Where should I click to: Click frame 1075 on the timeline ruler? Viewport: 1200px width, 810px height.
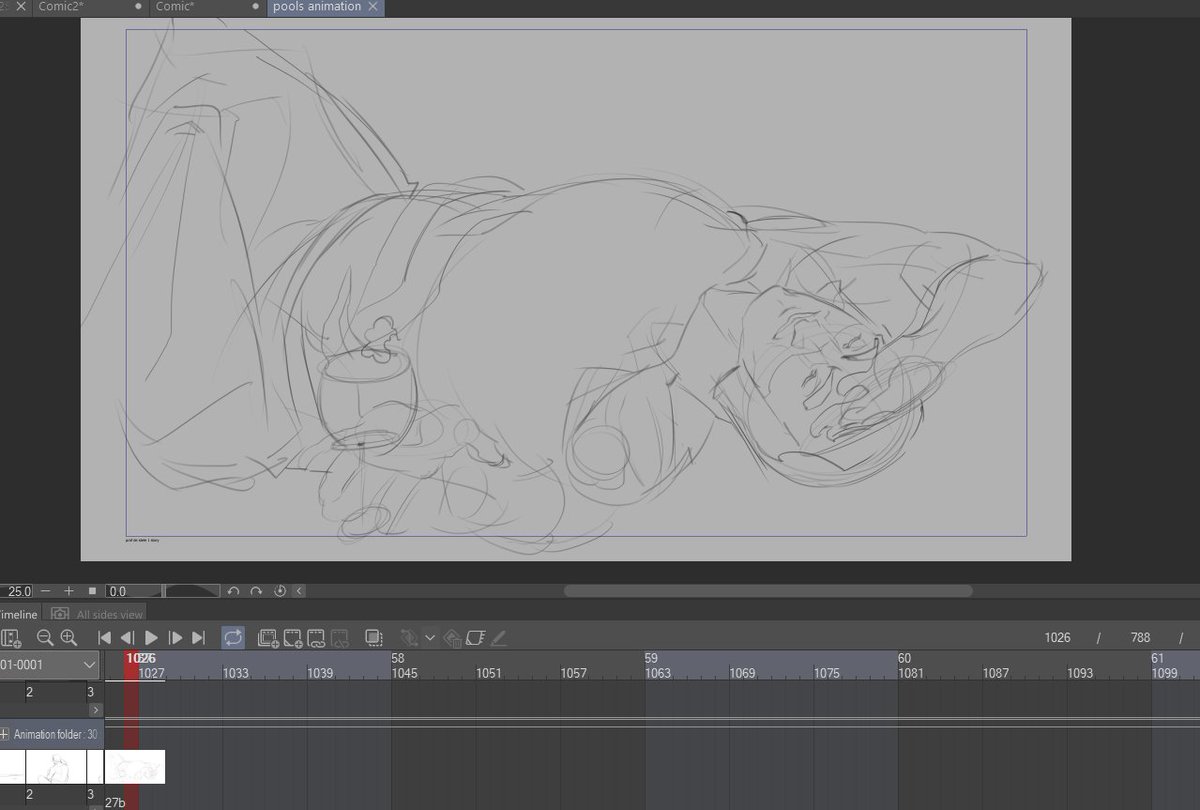coord(827,673)
